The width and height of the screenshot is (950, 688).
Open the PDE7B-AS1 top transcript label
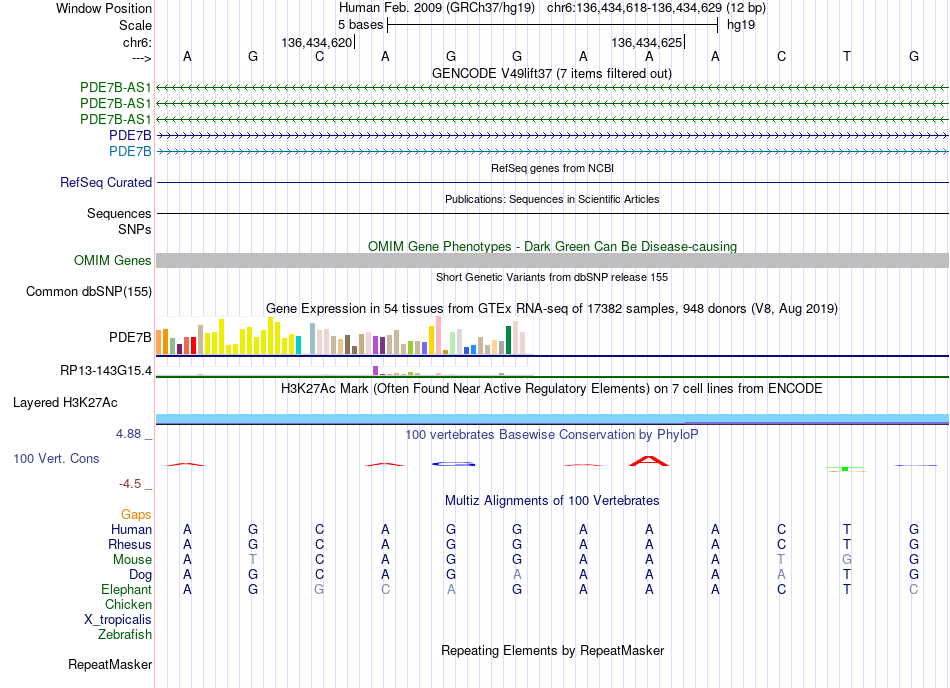coord(115,87)
